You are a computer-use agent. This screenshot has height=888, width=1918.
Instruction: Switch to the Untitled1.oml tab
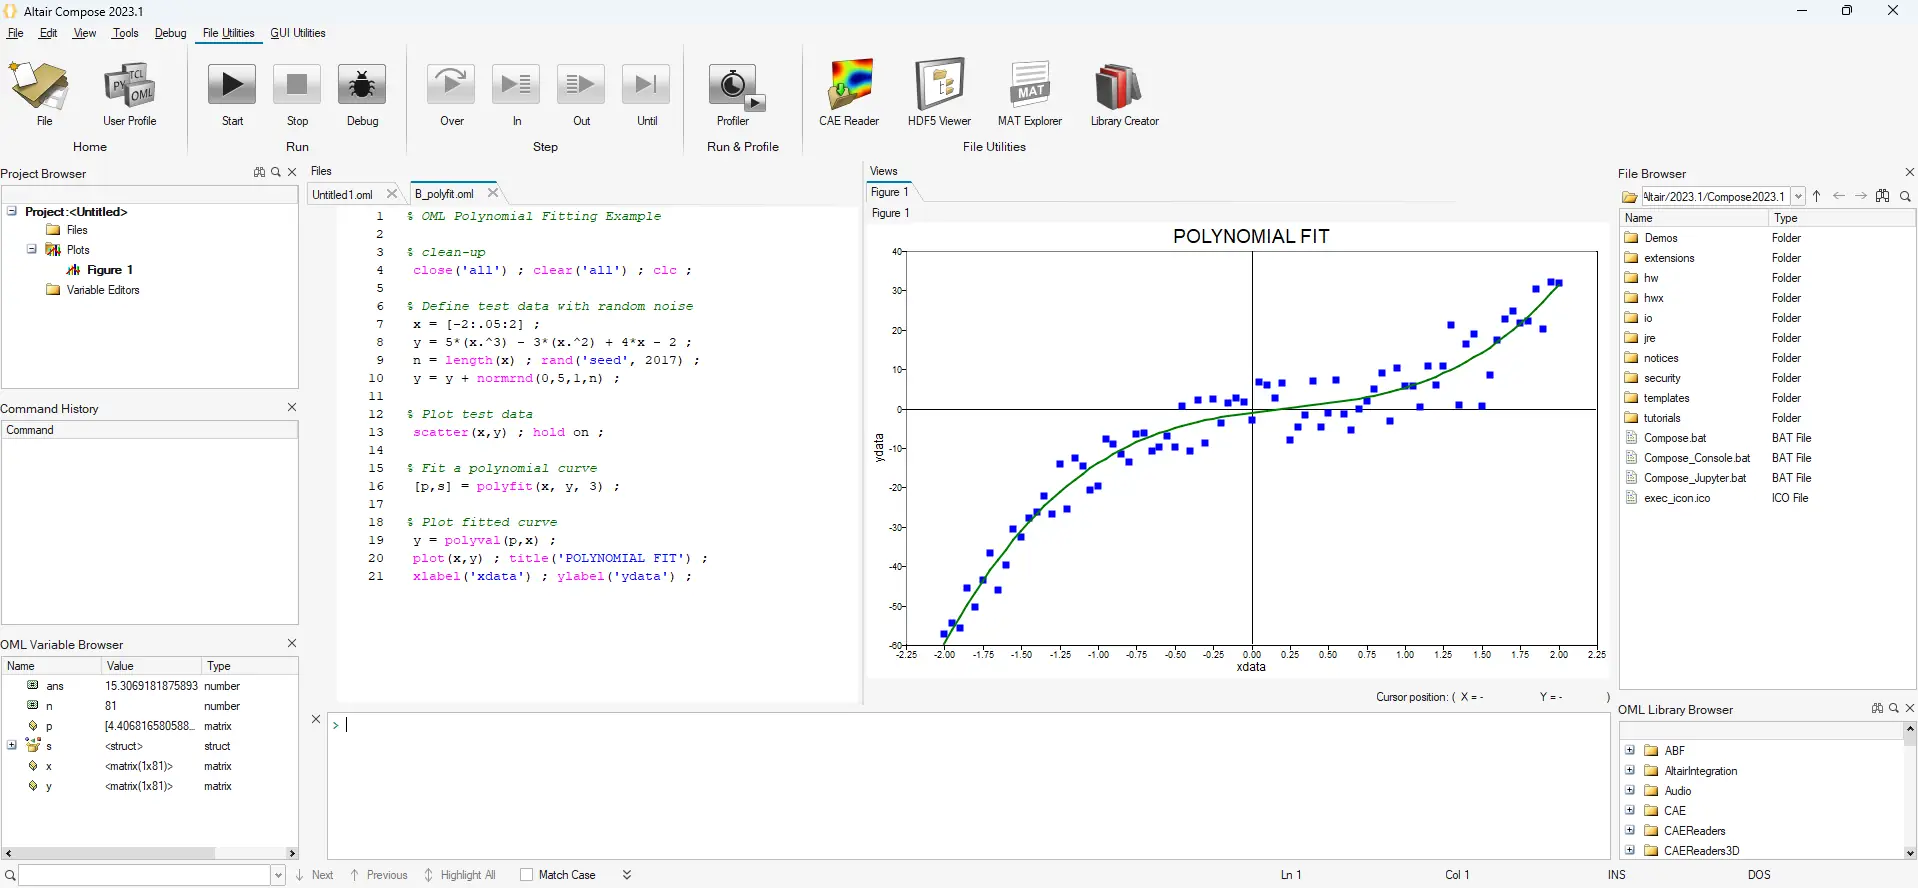(343, 194)
